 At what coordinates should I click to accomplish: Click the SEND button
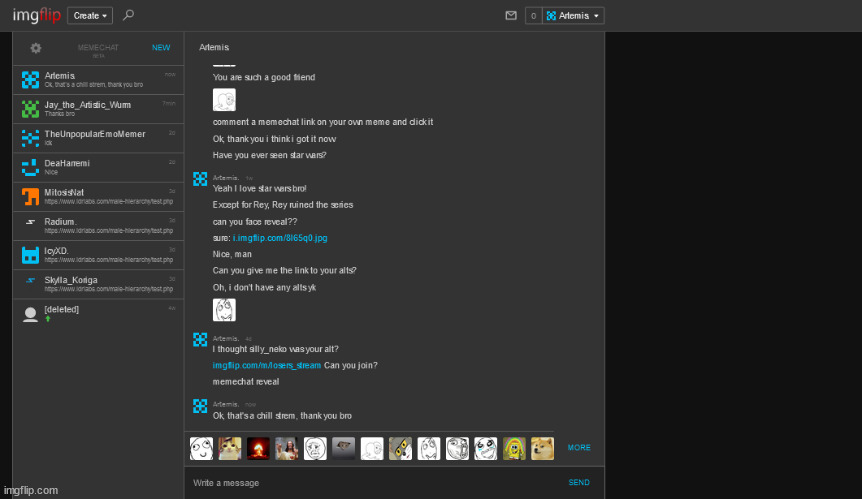(x=579, y=482)
